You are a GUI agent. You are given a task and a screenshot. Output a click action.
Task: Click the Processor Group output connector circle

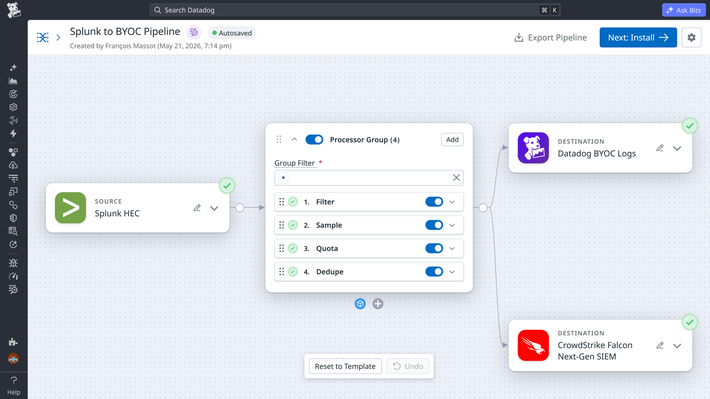coord(483,207)
